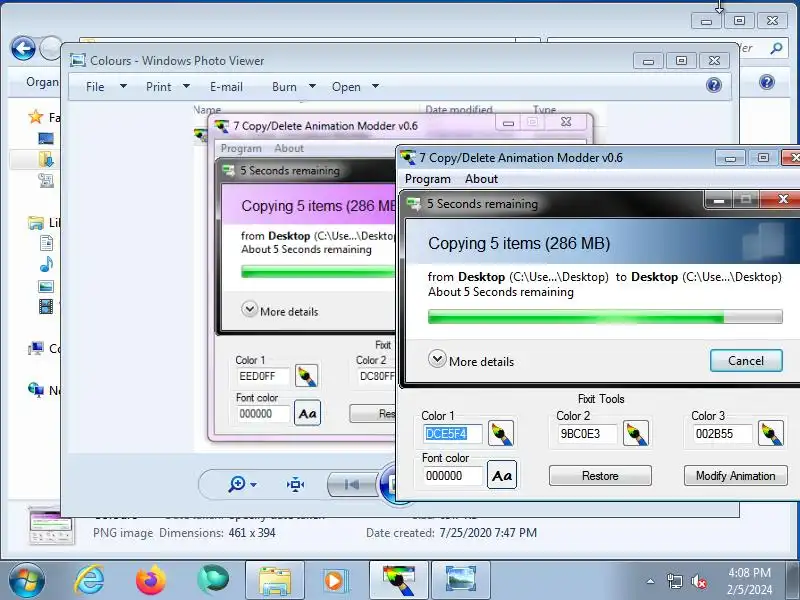800x600 pixels.
Task: Click PNG thumbnail in Explorer details pane
Action: click(51, 526)
